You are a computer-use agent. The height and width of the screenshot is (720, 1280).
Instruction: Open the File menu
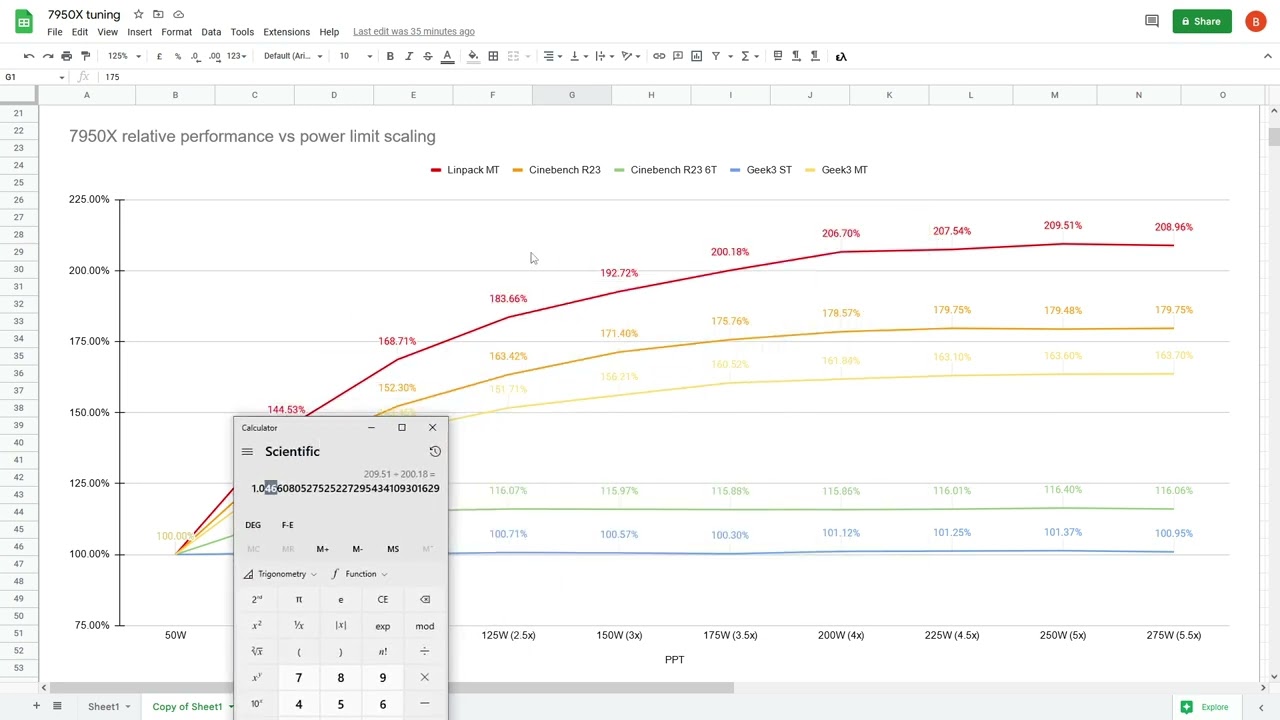click(55, 32)
